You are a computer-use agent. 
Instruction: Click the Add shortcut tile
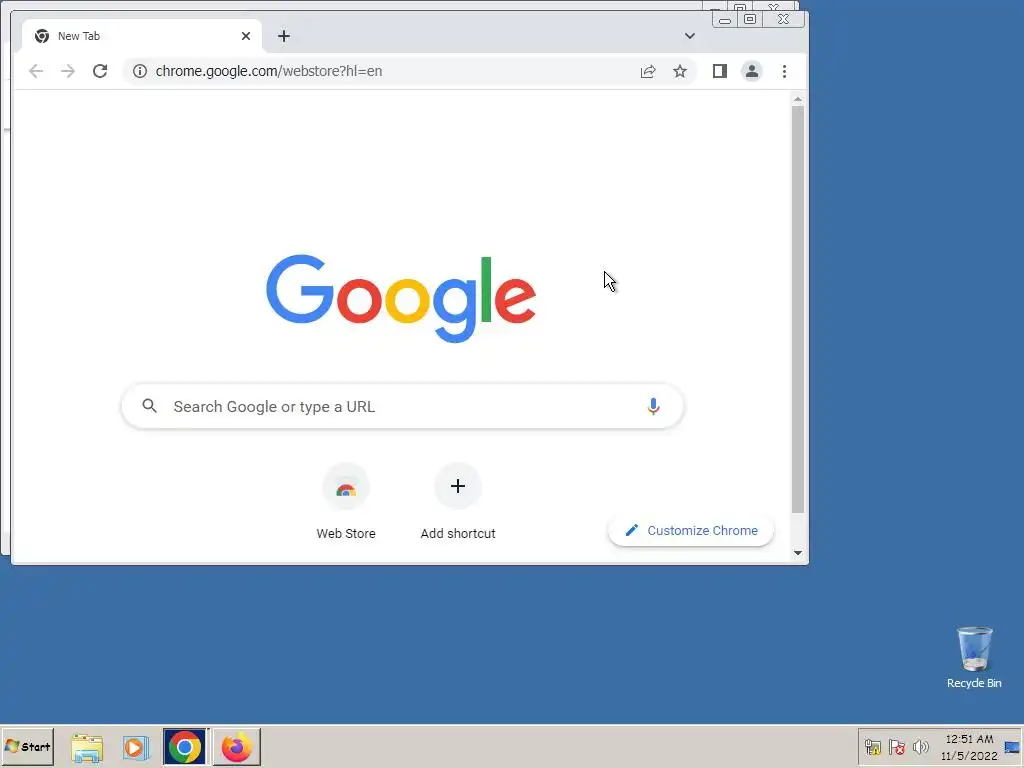pos(458,502)
